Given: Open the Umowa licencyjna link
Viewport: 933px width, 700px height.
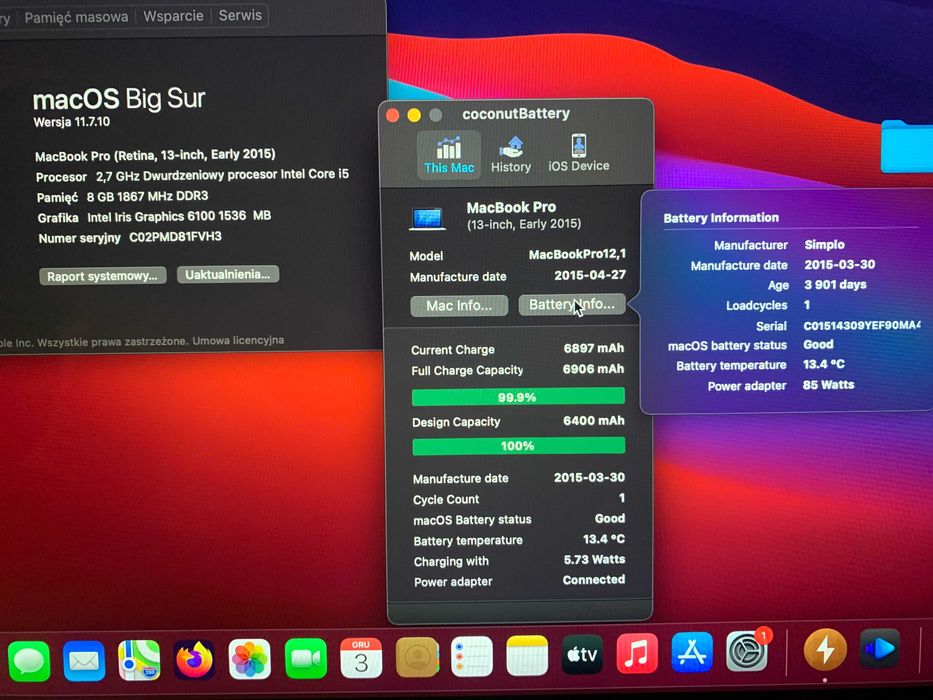Looking at the screenshot, I should (238, 340).
